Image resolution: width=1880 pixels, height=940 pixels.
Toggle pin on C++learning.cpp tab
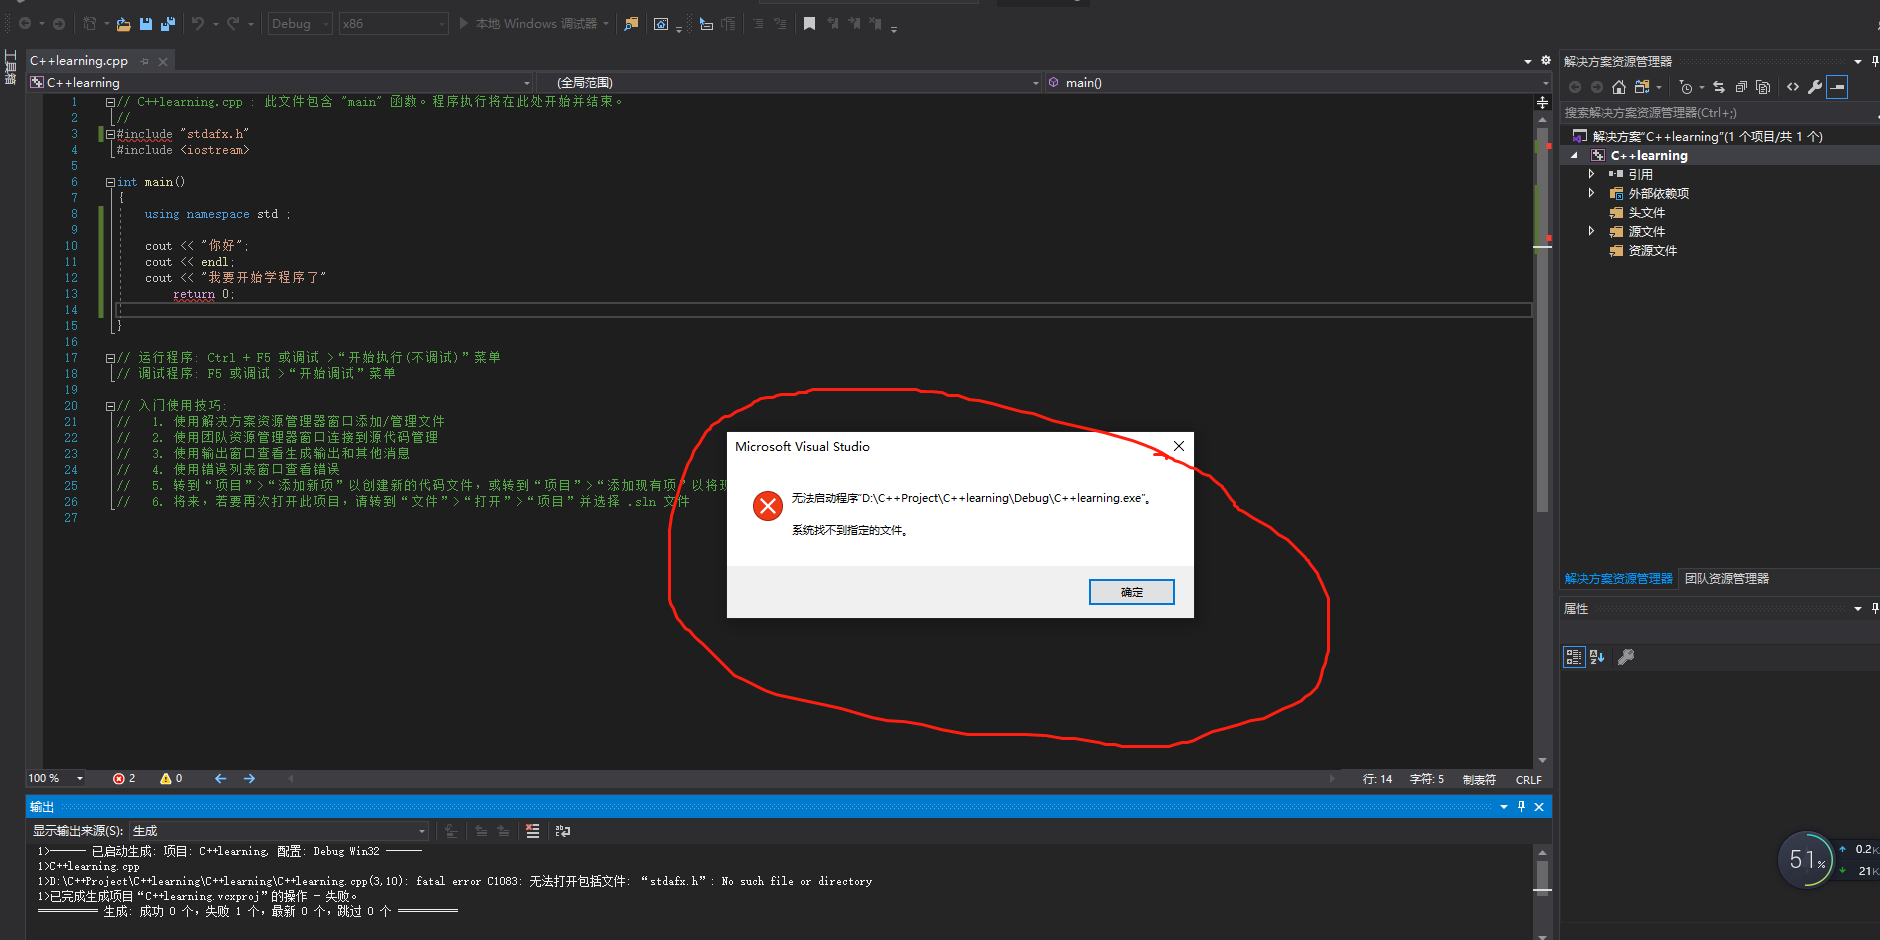[x=145, y=61]
